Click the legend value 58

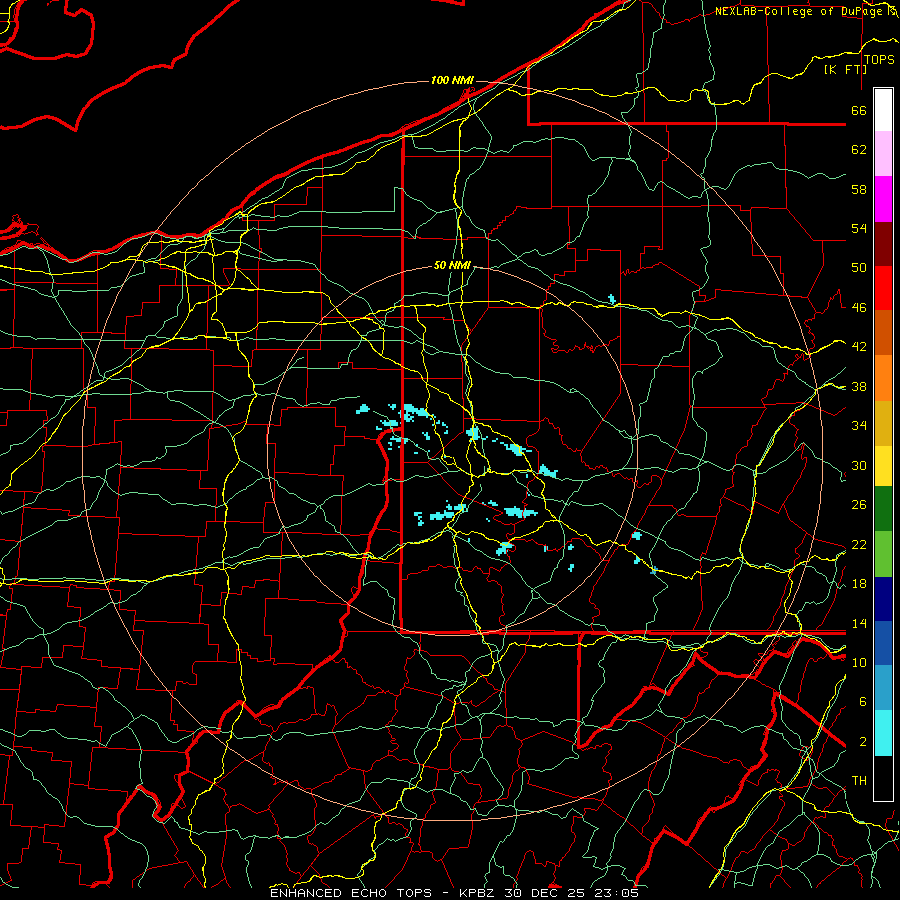859,189
